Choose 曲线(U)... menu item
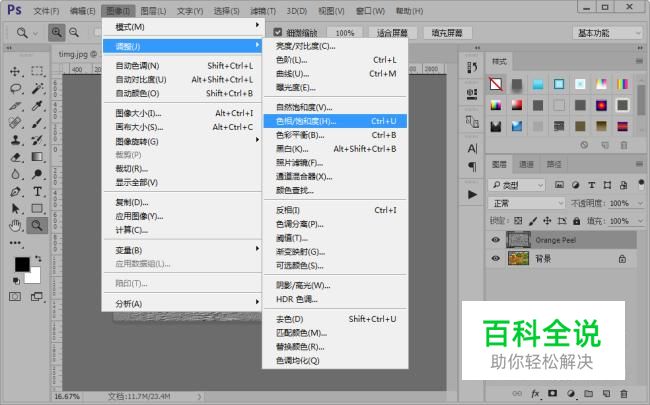The height and width of the screenshot is (405, 650). pyautogui.click(x=335, y=74)
